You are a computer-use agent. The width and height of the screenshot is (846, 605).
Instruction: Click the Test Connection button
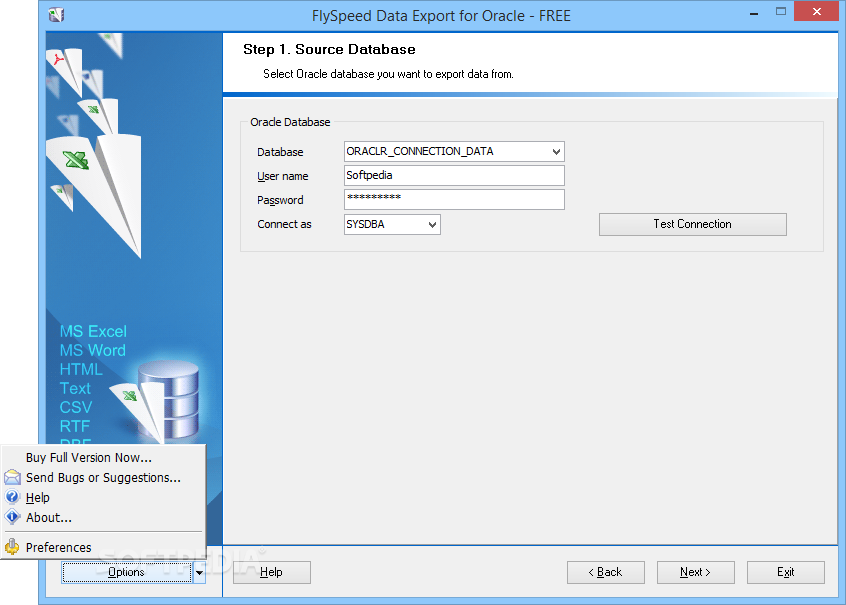coord(692,224)
